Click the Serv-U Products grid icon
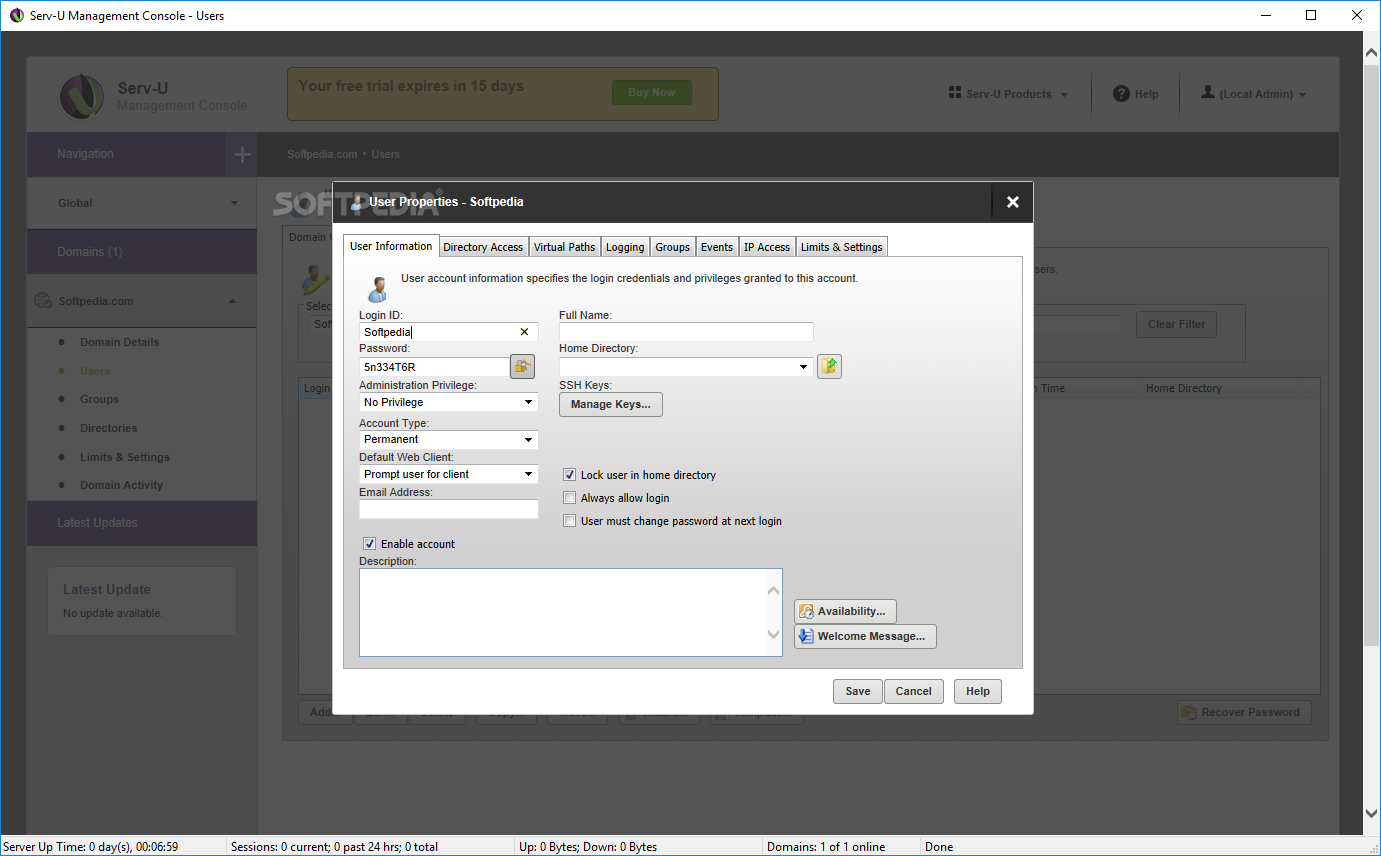This screenshot has height=856, width=1381. point(954,93)
